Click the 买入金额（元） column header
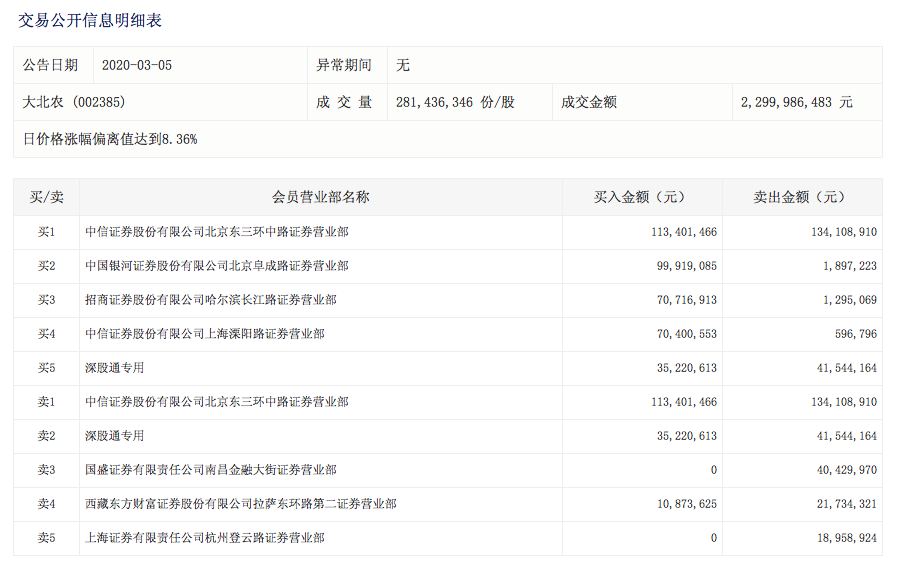 [x=642, y=197]
